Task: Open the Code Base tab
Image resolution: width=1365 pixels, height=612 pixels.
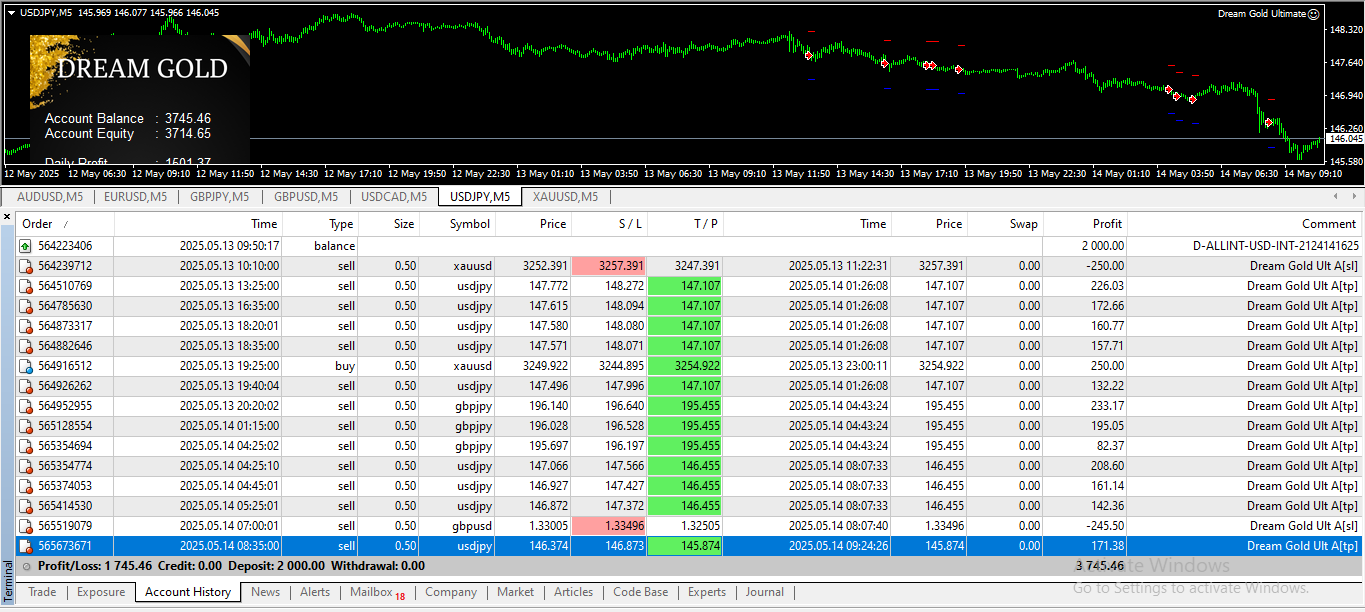Action: pyautogui.click(x=641, y=592)
